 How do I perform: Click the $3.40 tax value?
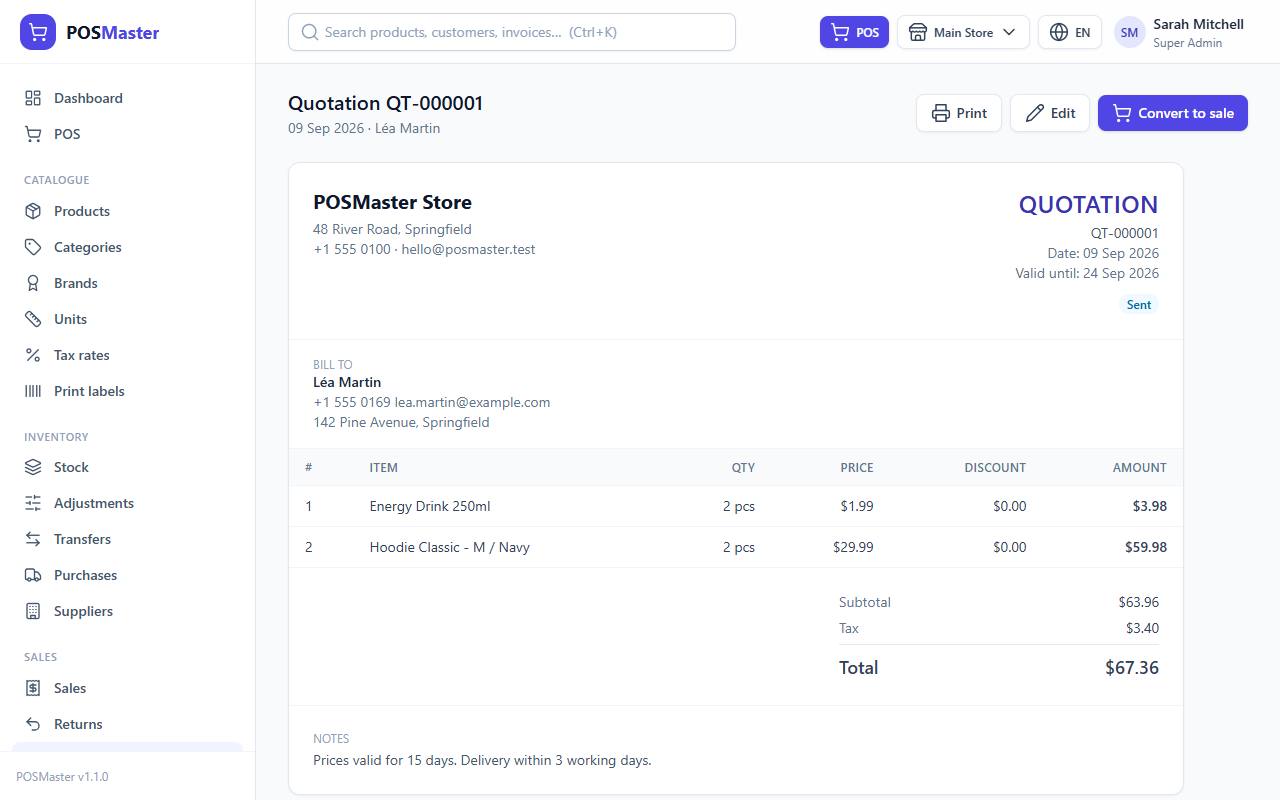(1142, 628)
